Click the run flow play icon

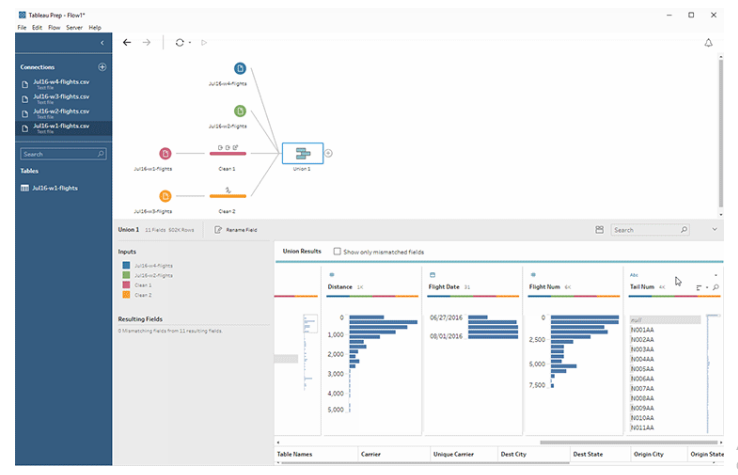204,42
